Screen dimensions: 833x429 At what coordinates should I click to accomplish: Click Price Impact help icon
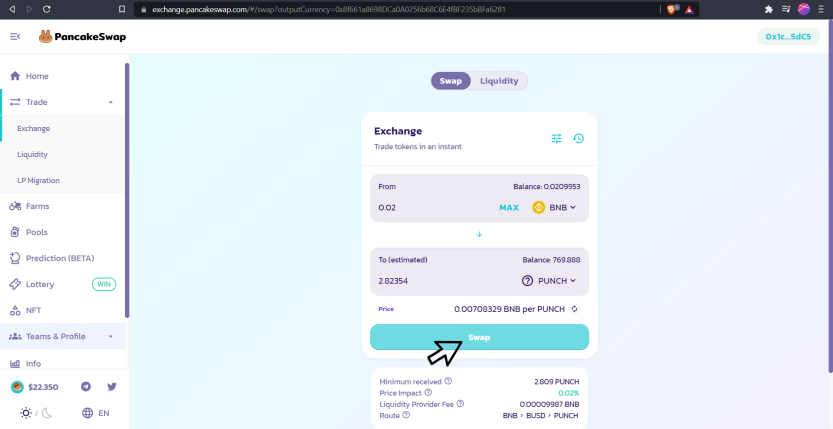[428, 392]
